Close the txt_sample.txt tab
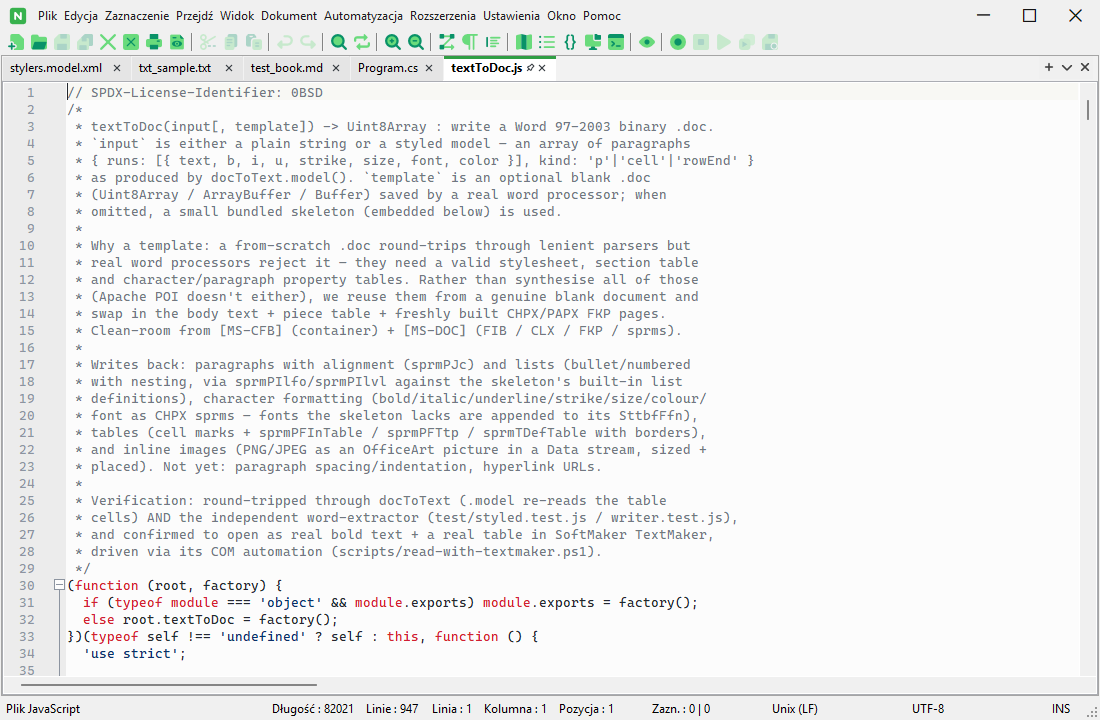Viewport: 1100px width, 720px height. 229,68
